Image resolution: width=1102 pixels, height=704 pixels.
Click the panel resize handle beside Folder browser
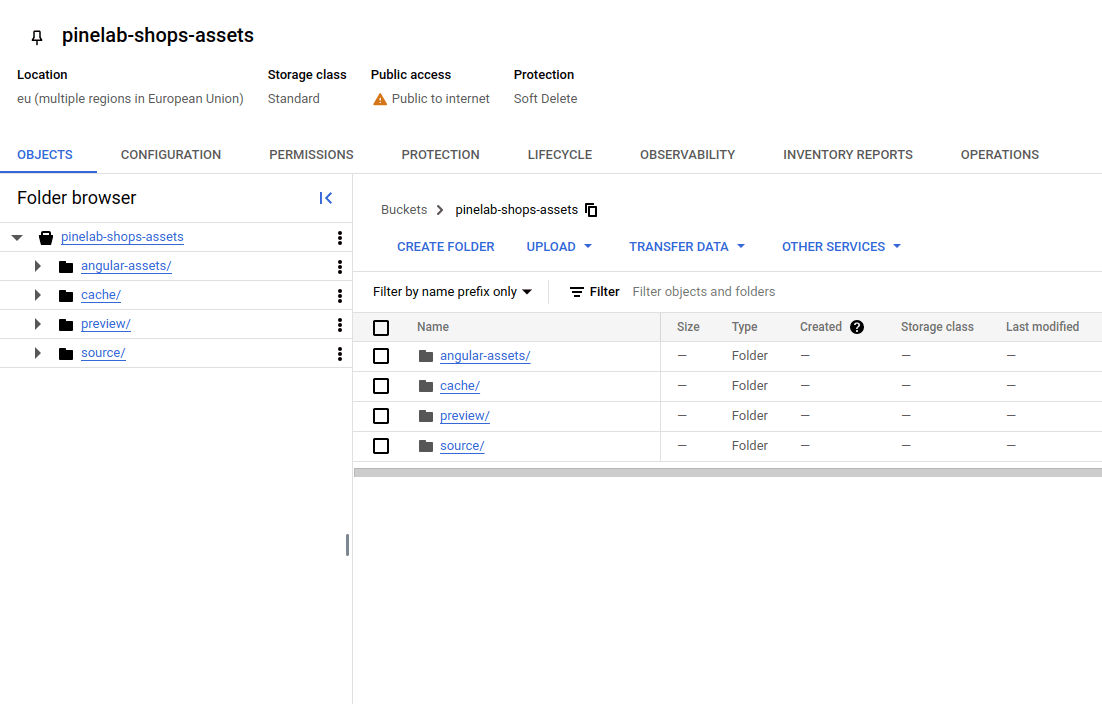tap(347, 545)
